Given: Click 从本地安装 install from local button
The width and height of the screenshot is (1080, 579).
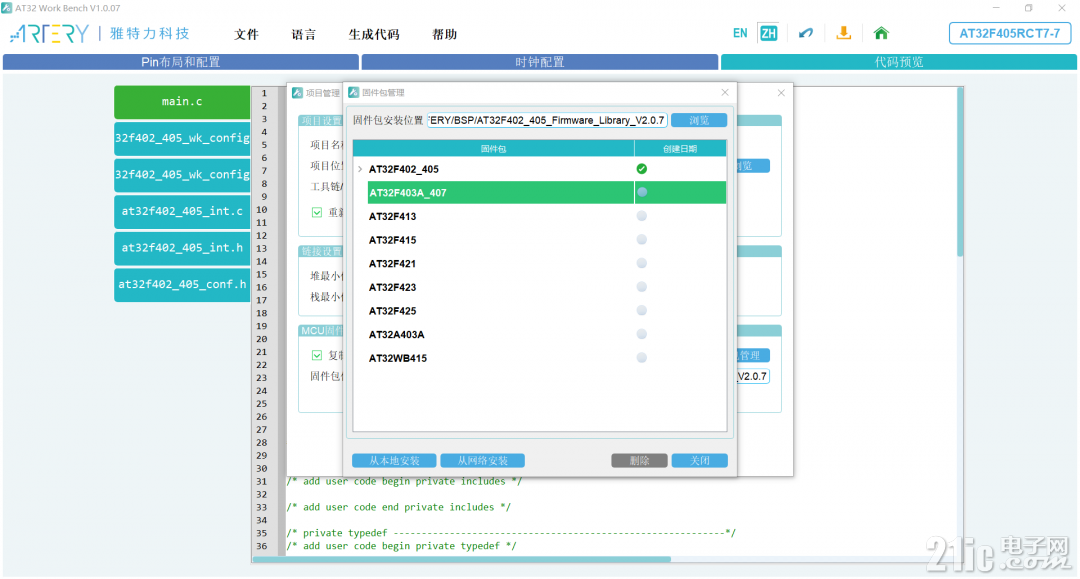Looking at the screenshot, I should click(394, 461).
